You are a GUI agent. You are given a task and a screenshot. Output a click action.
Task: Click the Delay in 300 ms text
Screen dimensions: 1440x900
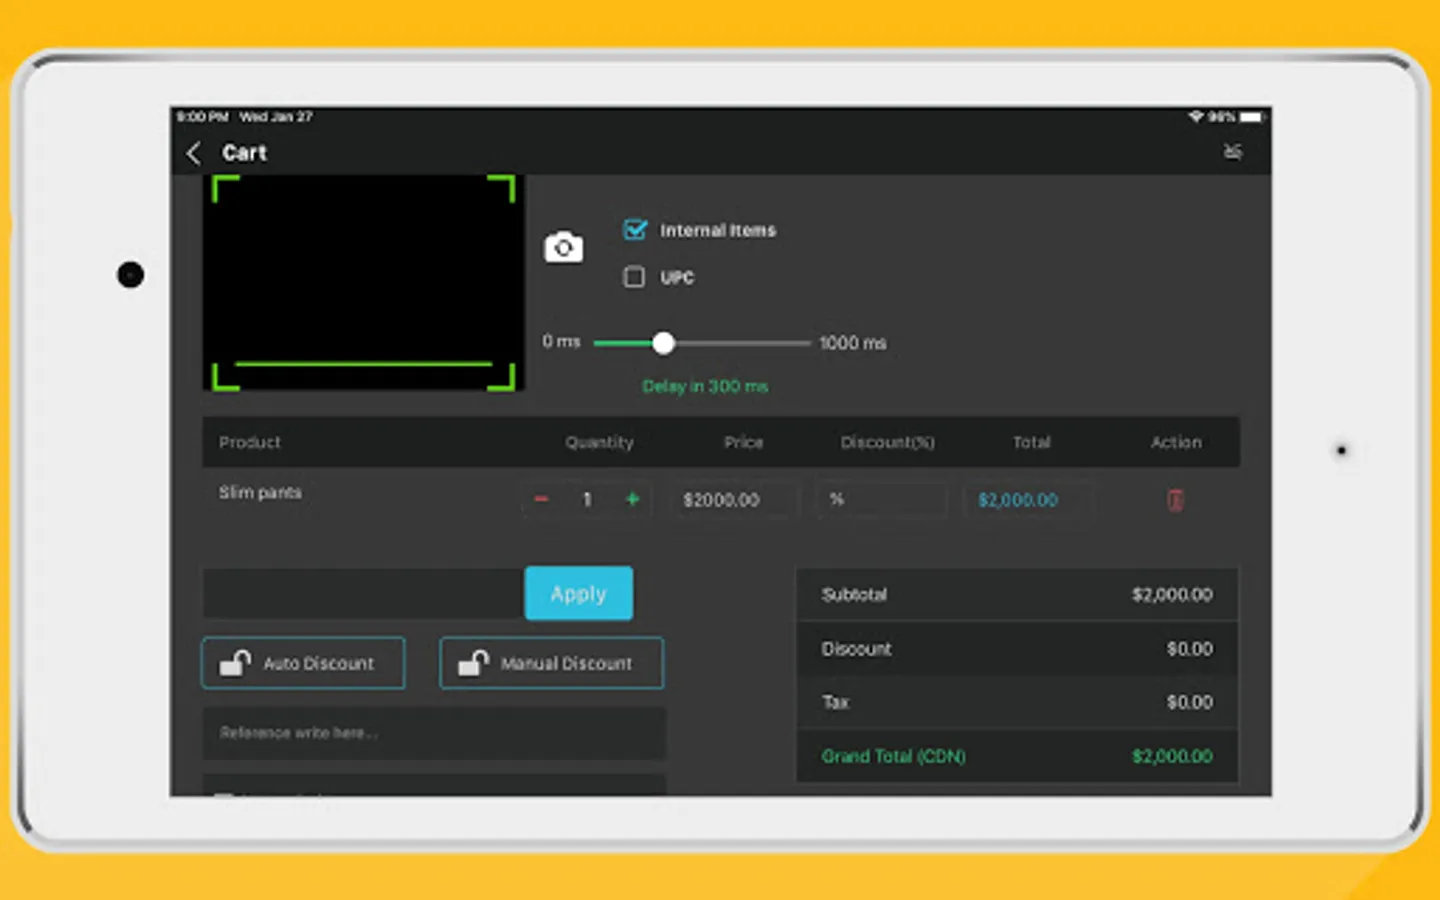pos(705,386)
